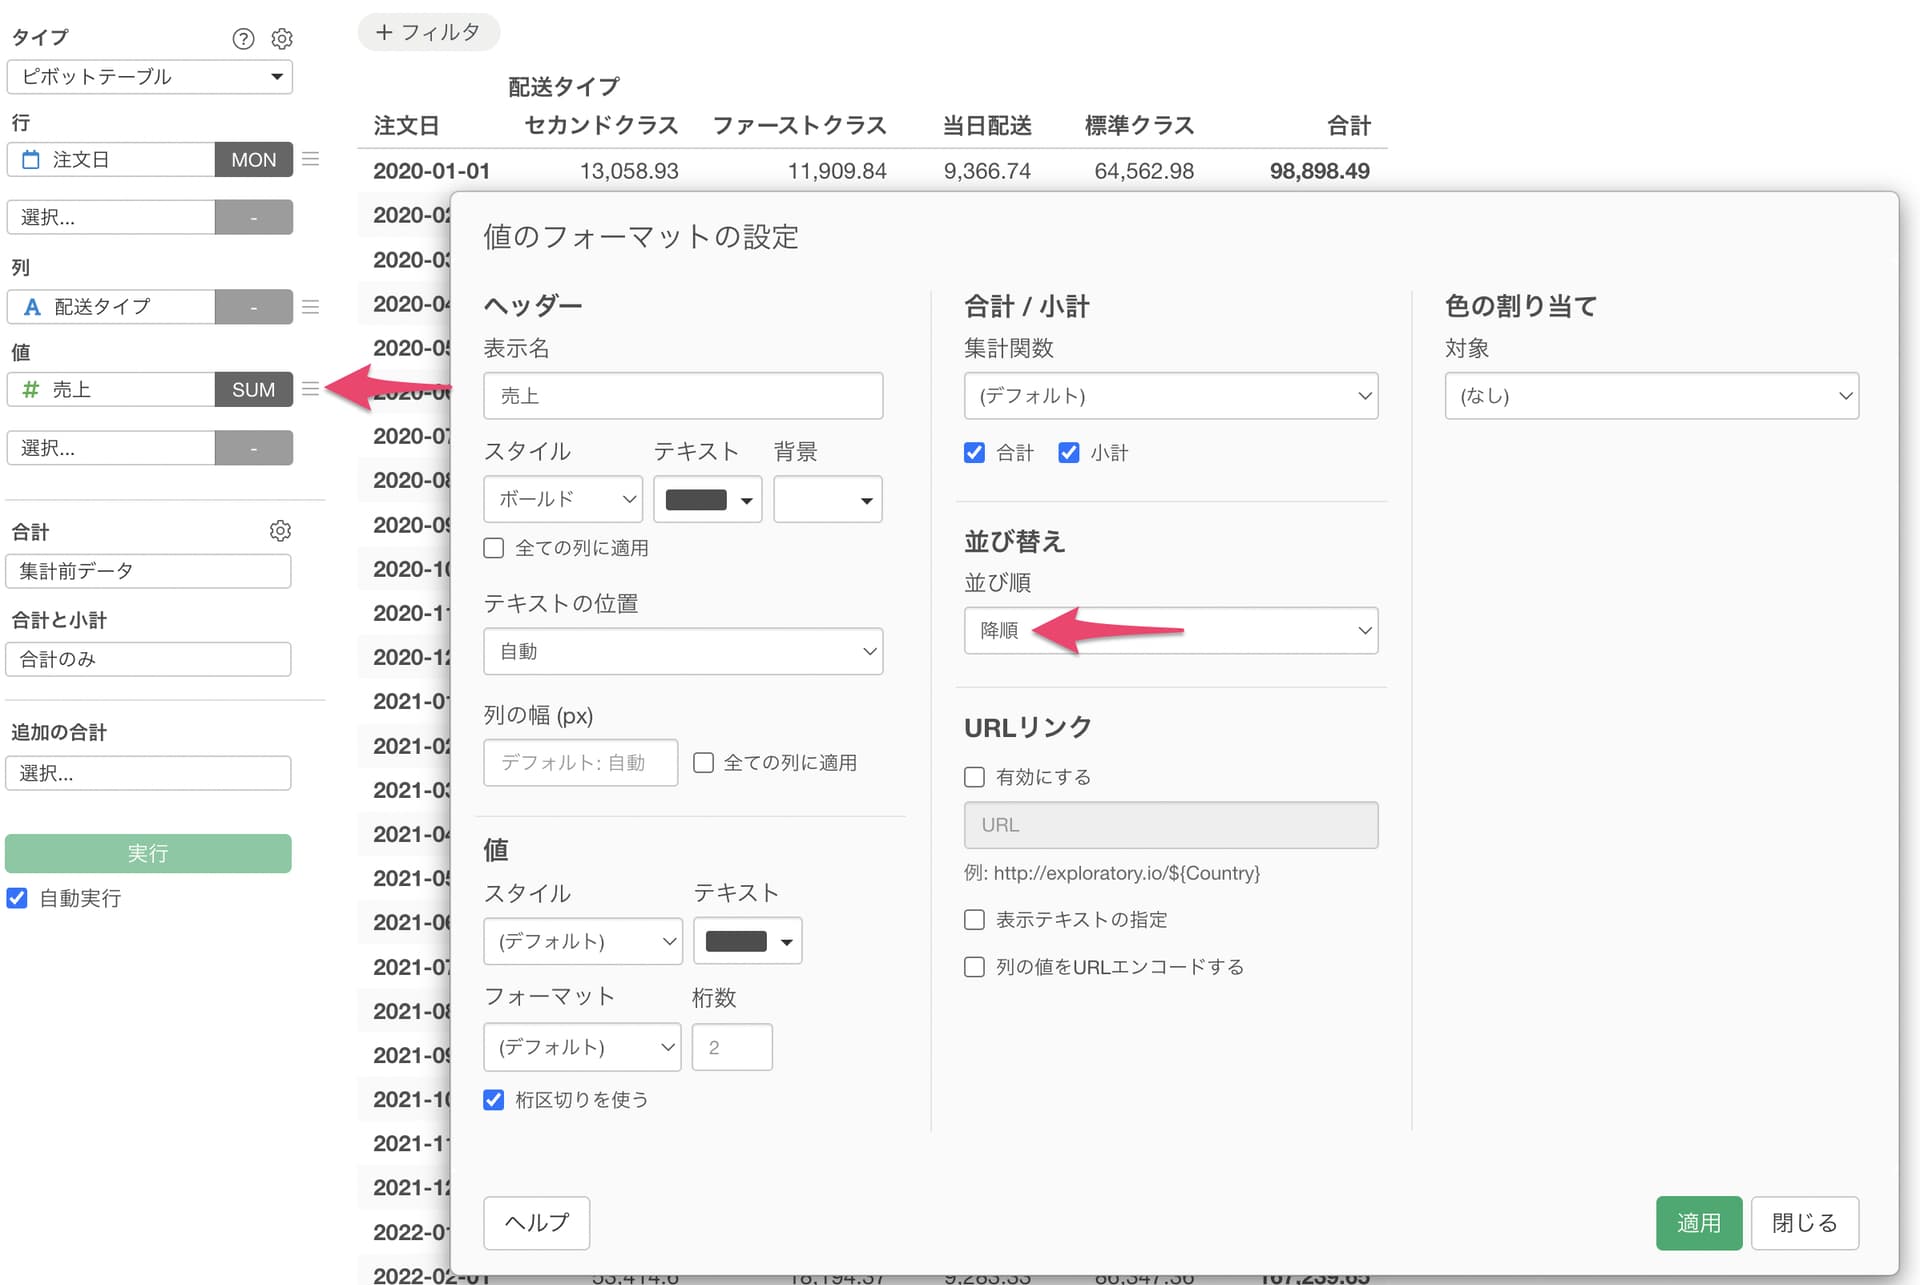Click the hash icon in 売上 field
The width and height of the screenshot is (1920, 1285).
31,390
